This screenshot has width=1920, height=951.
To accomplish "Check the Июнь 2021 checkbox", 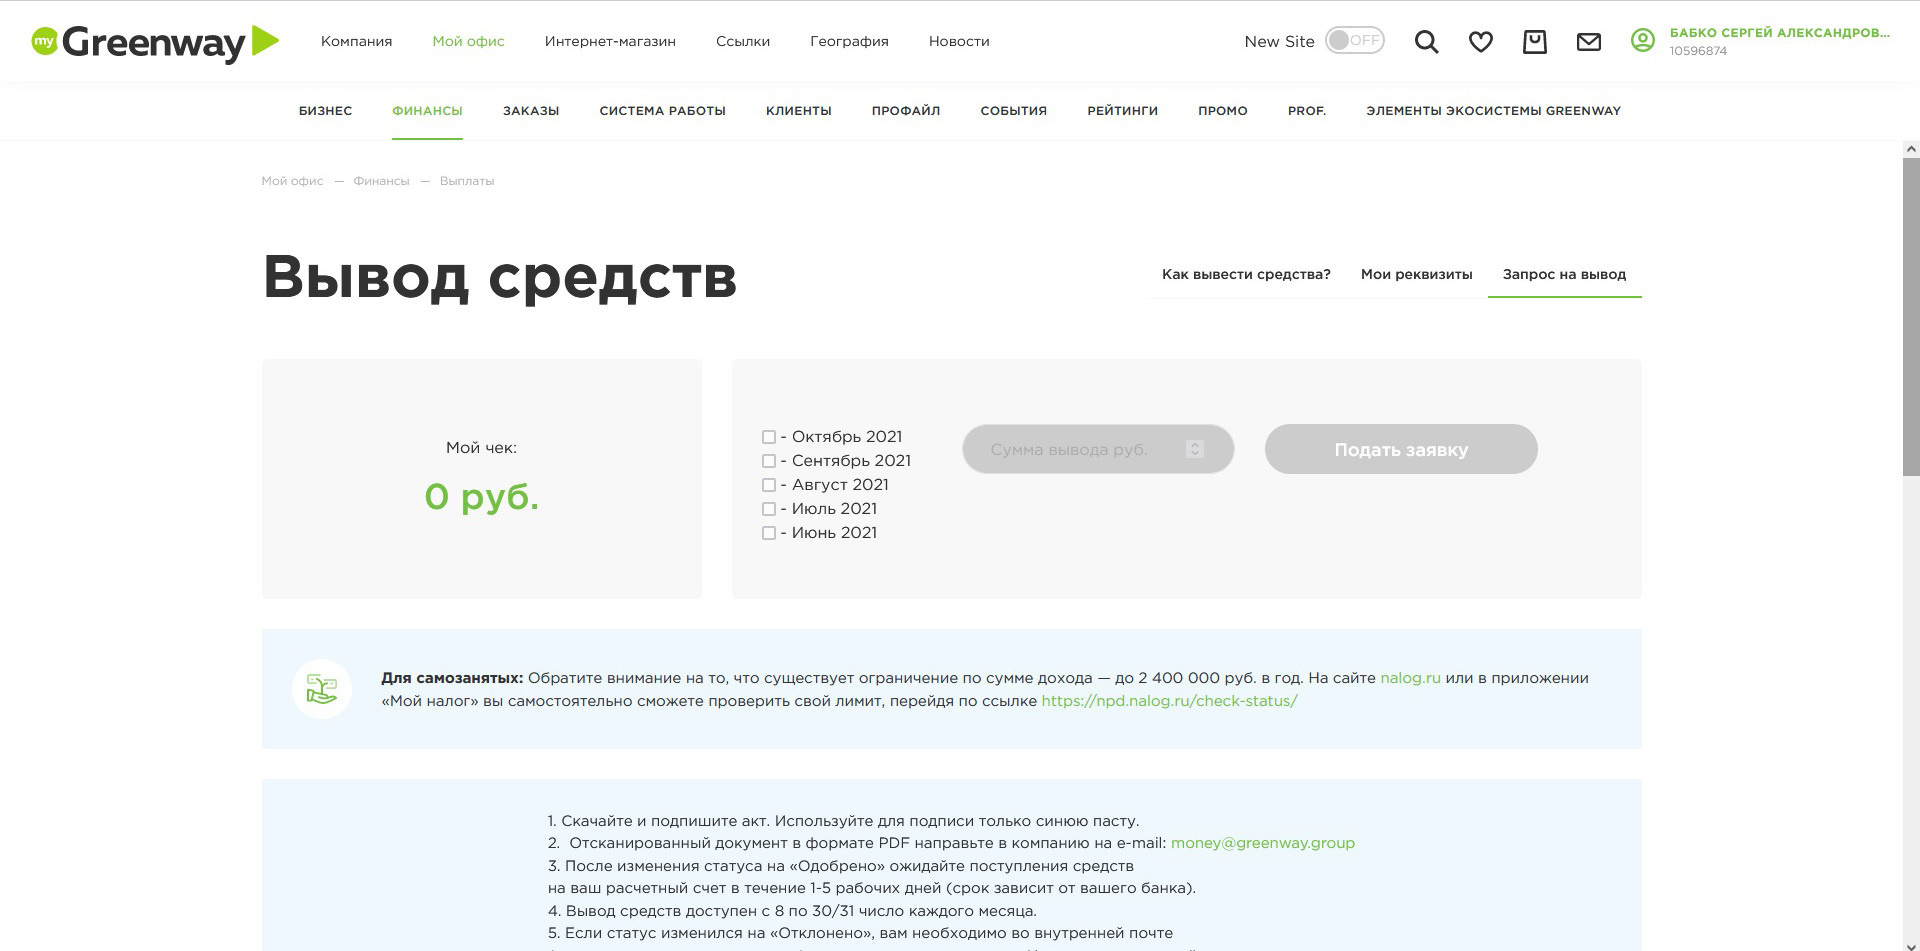I will [768, 533].
